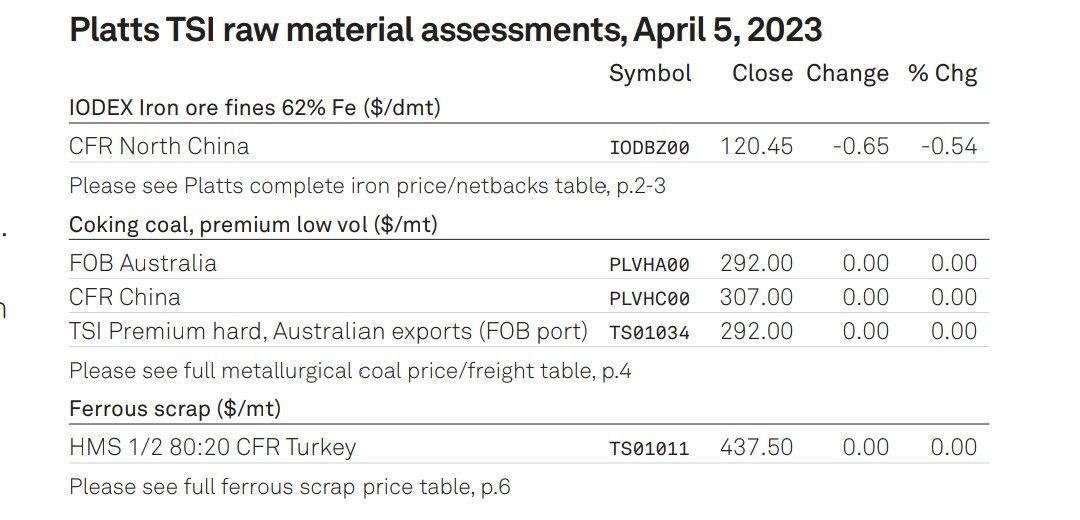Click the metallurgical coal price/freight table note

350,371
